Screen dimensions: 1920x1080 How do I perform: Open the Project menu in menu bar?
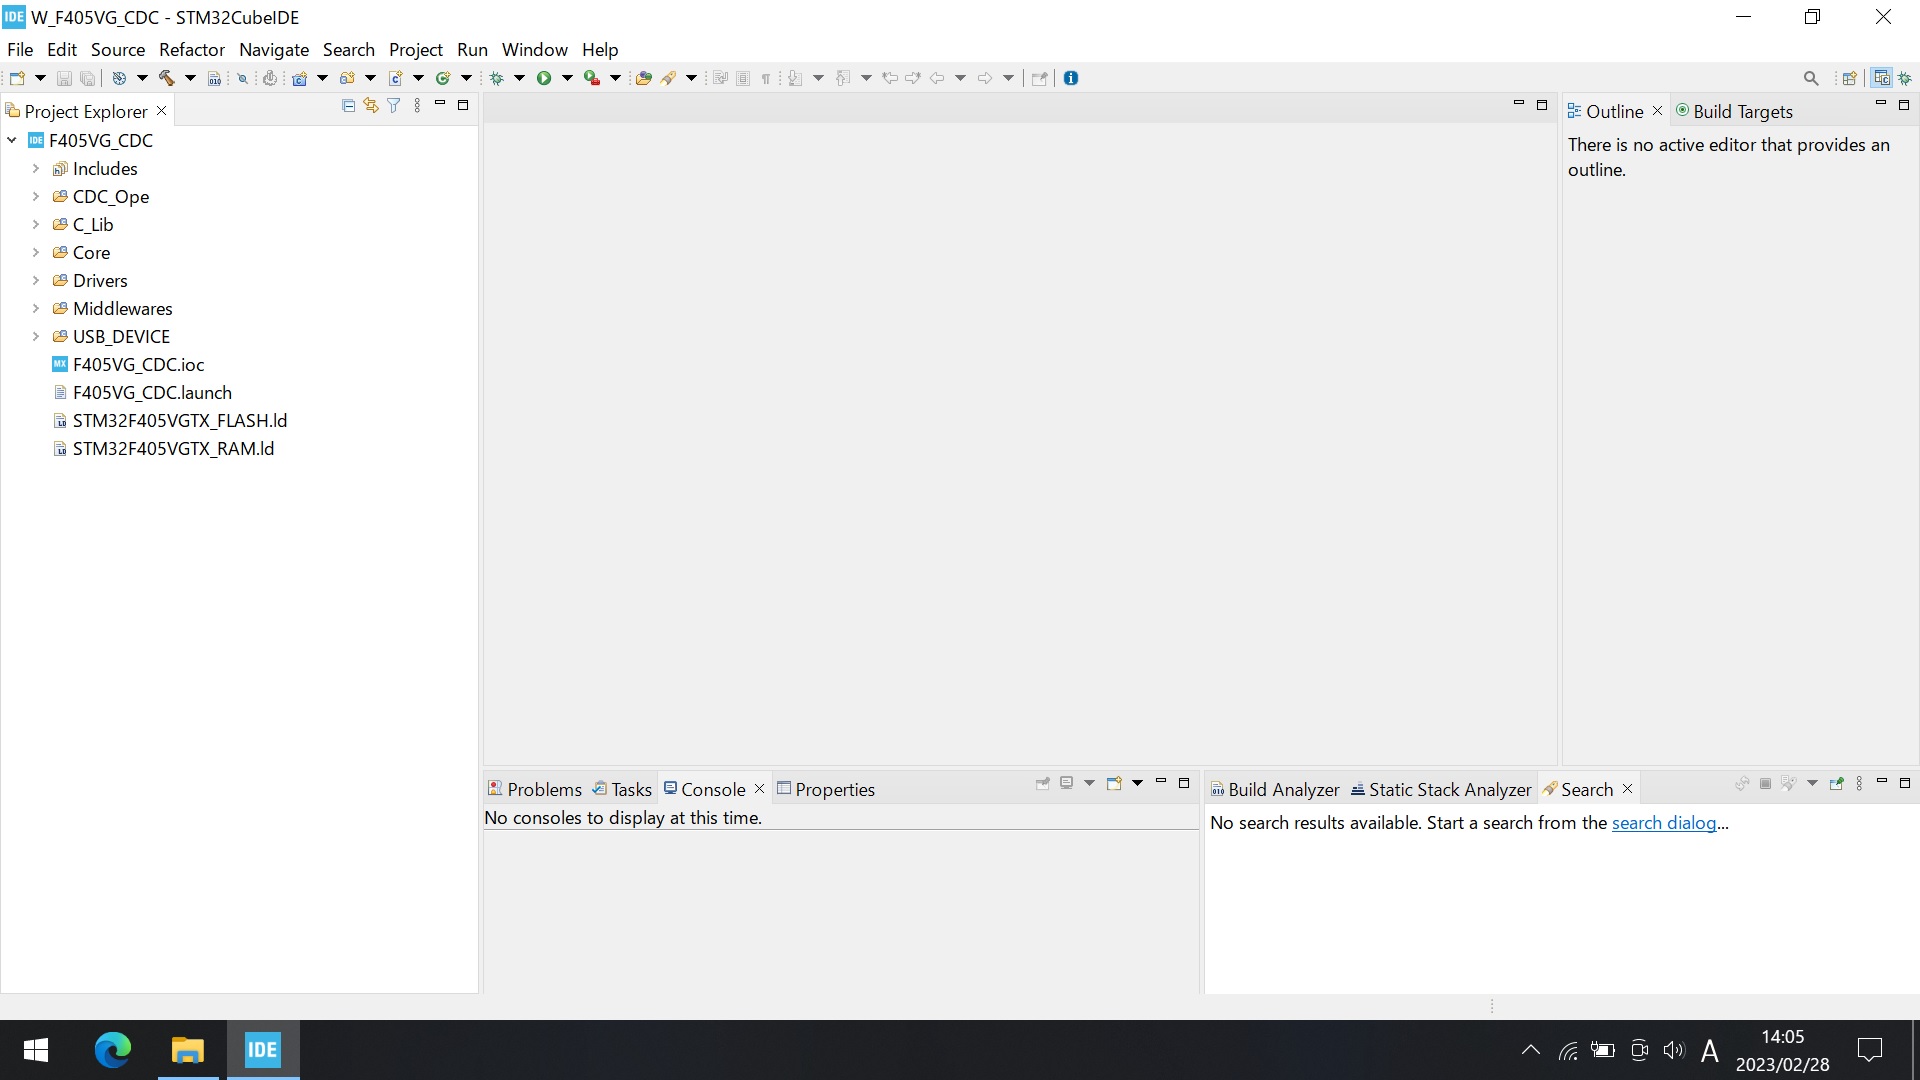(415, 49)
